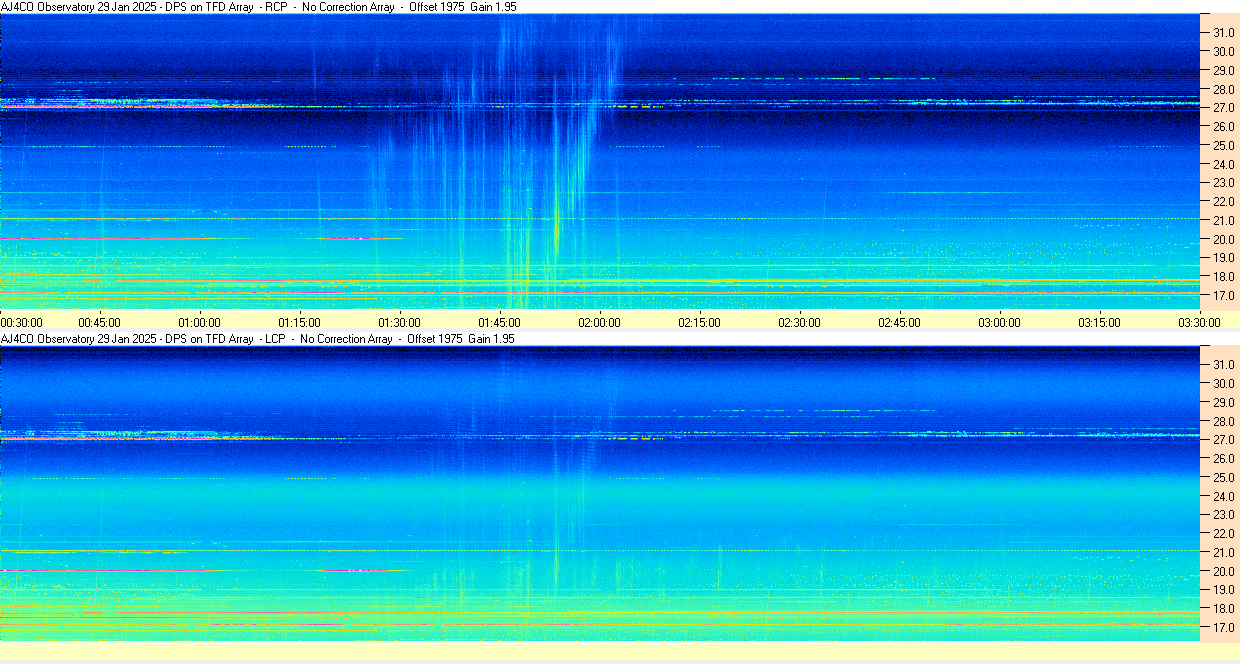This screenshot has width=1240, height=664.
Task: Click the 02:45:00 time axis label
Action: (x=899, y=322)
